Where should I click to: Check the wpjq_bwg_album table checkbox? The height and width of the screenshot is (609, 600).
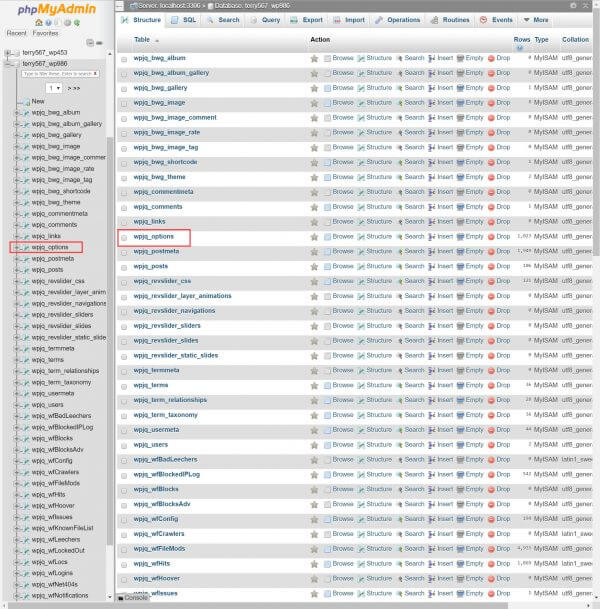click(124, 59)
